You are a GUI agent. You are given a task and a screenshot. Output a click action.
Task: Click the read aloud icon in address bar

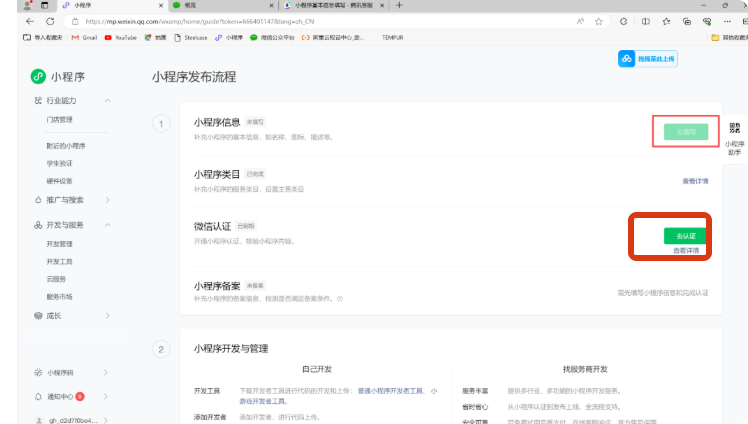580,21
